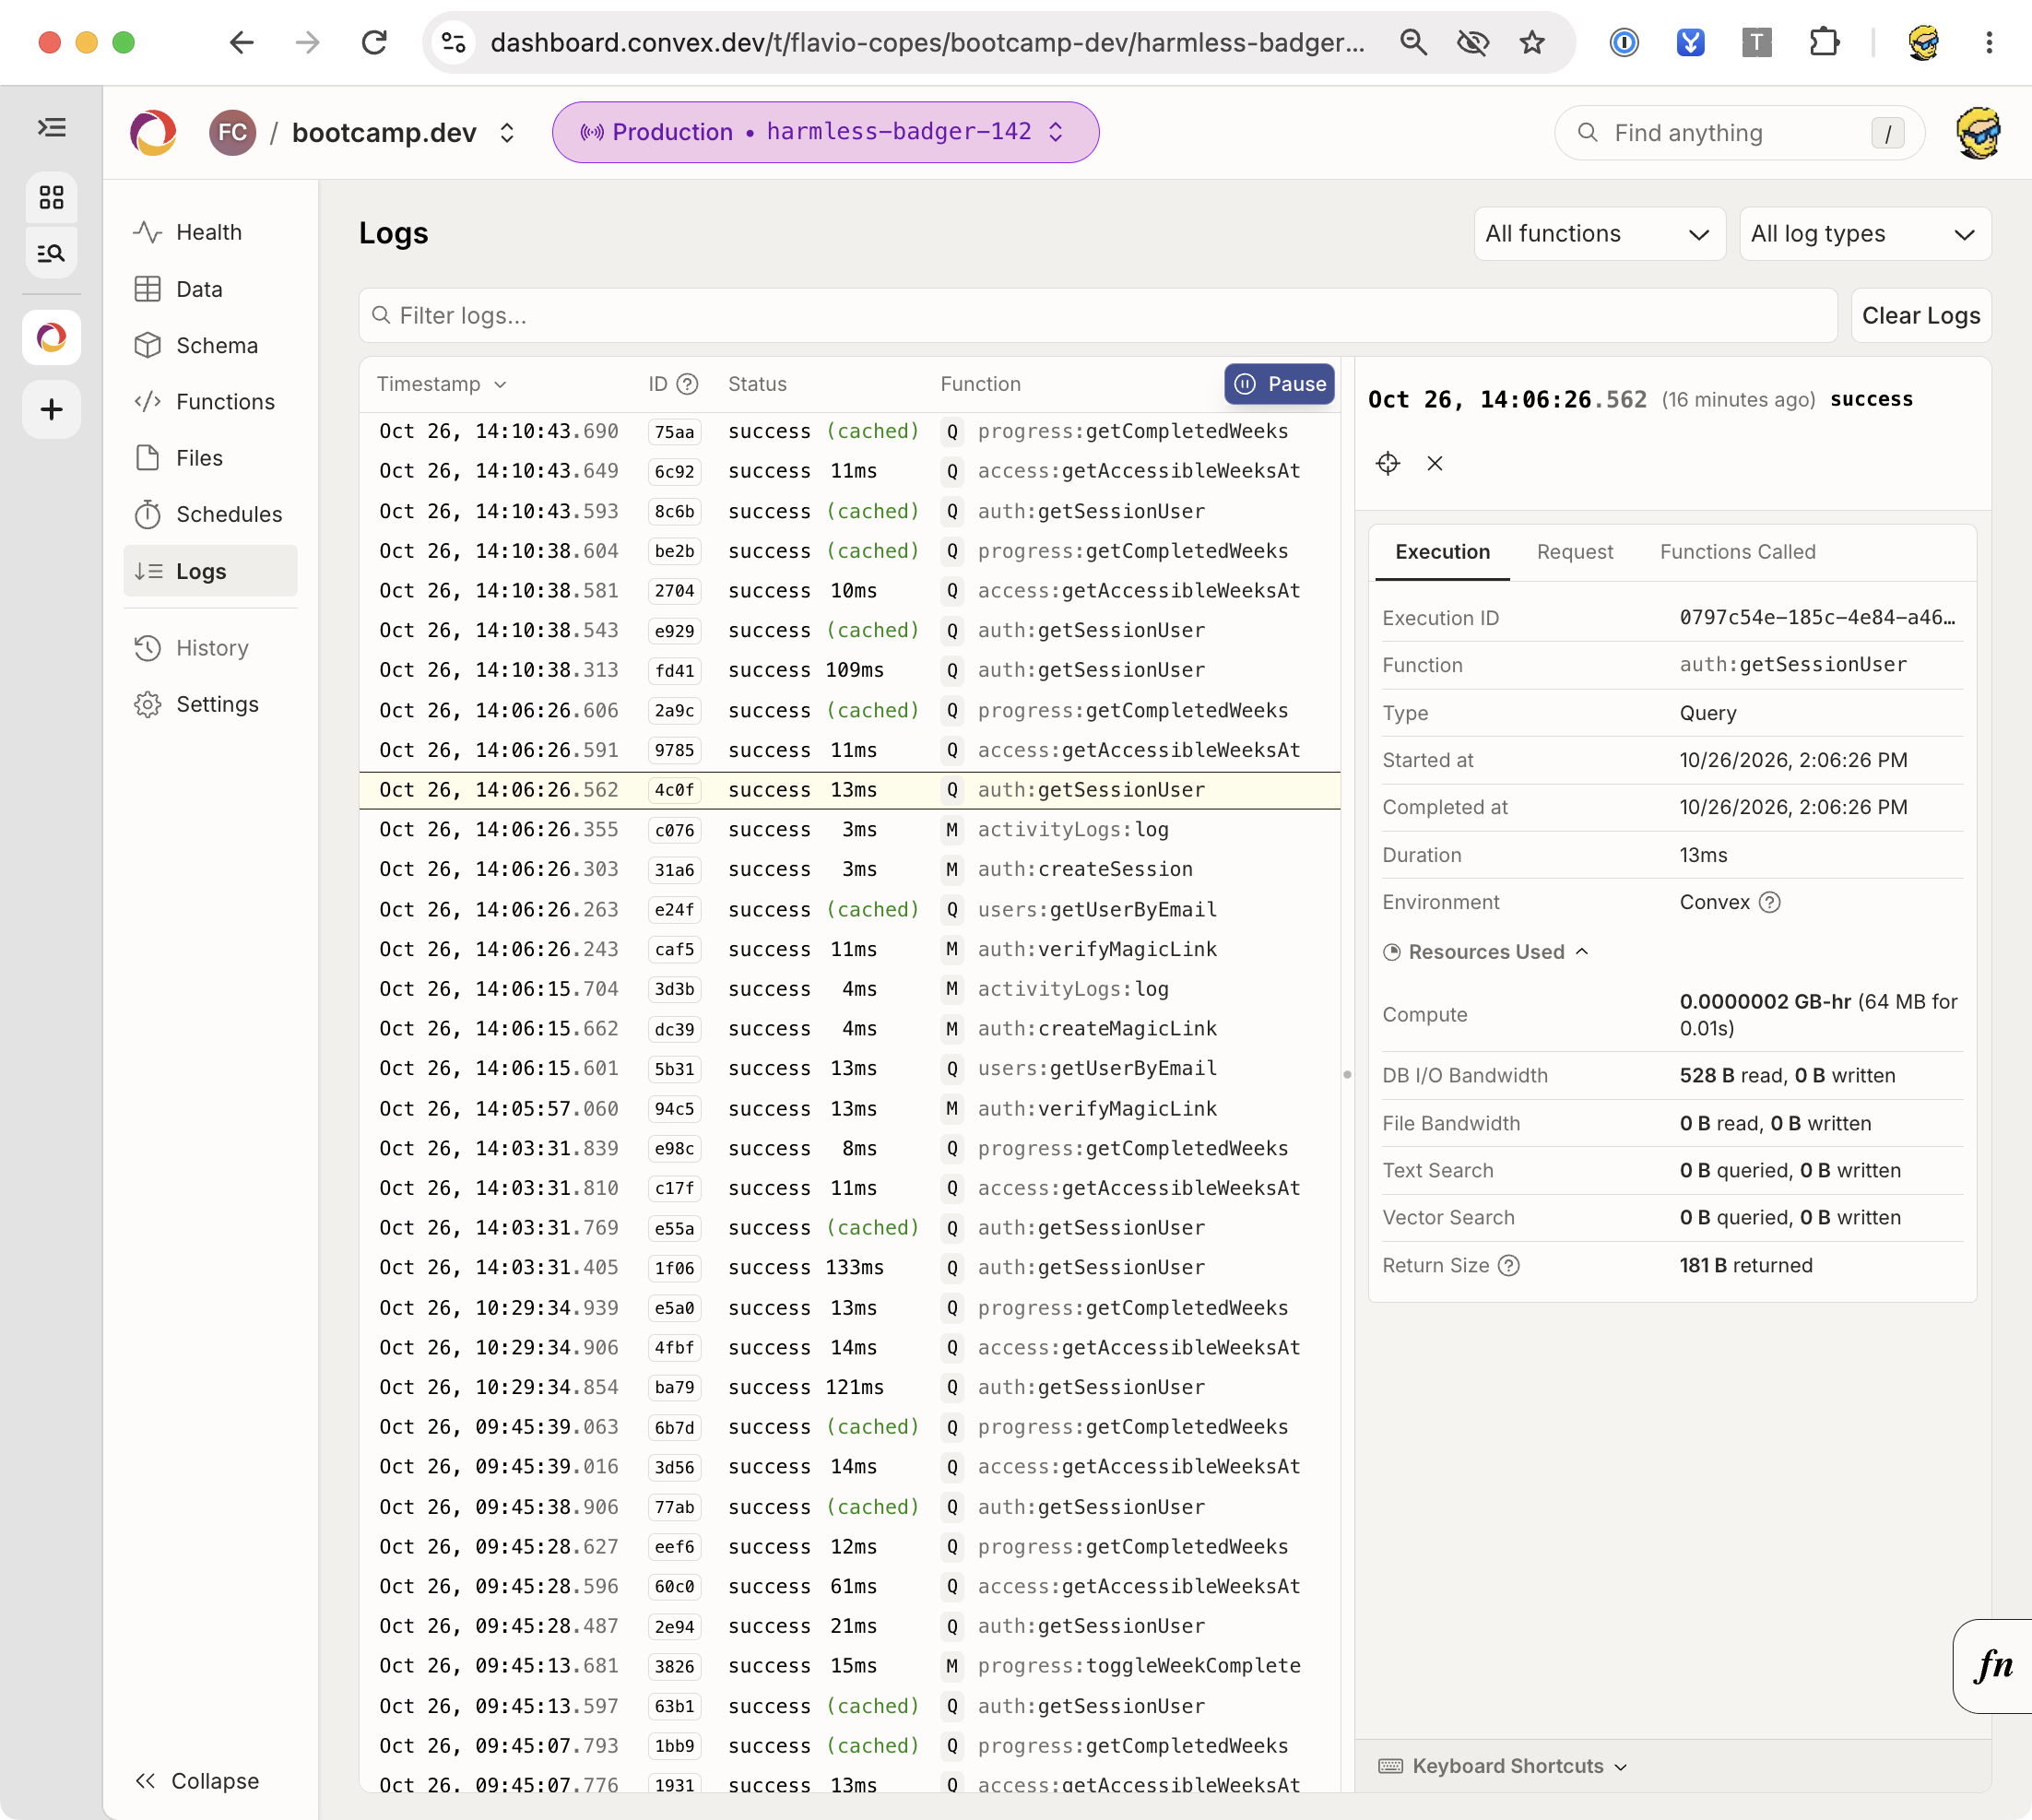Viewport: 2032px width, 1820px height.
Task: Click the FC team avatar
Action: pyautogui.click(x=232, y=133)
